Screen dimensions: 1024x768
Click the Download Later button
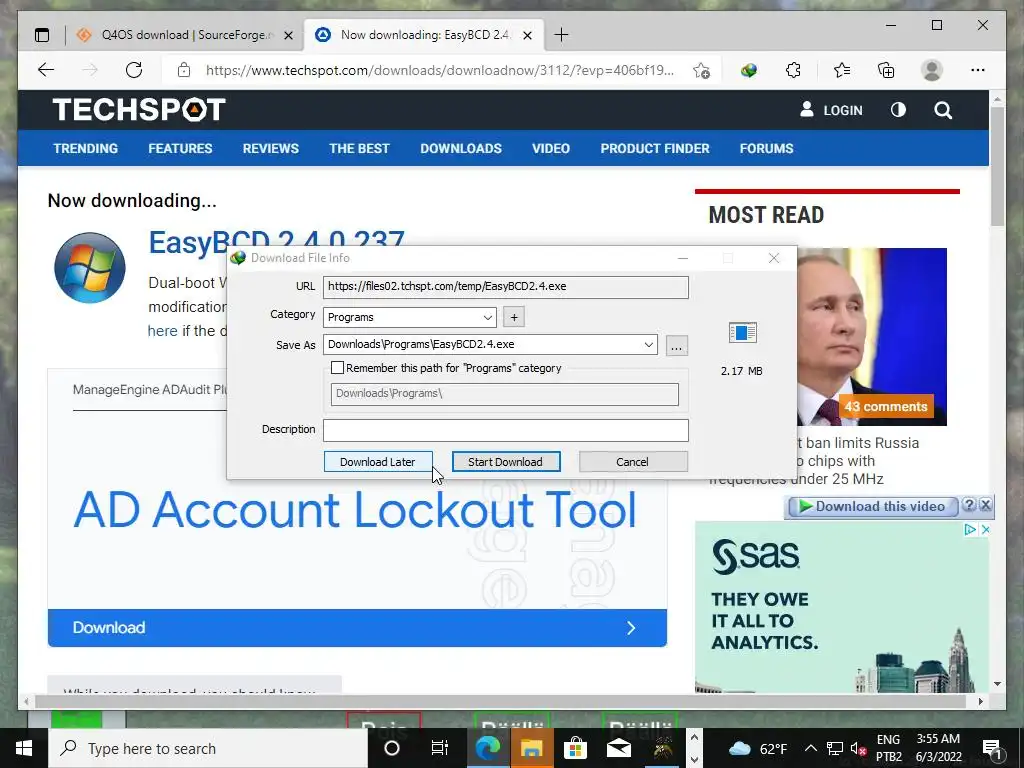pos(378,462)
